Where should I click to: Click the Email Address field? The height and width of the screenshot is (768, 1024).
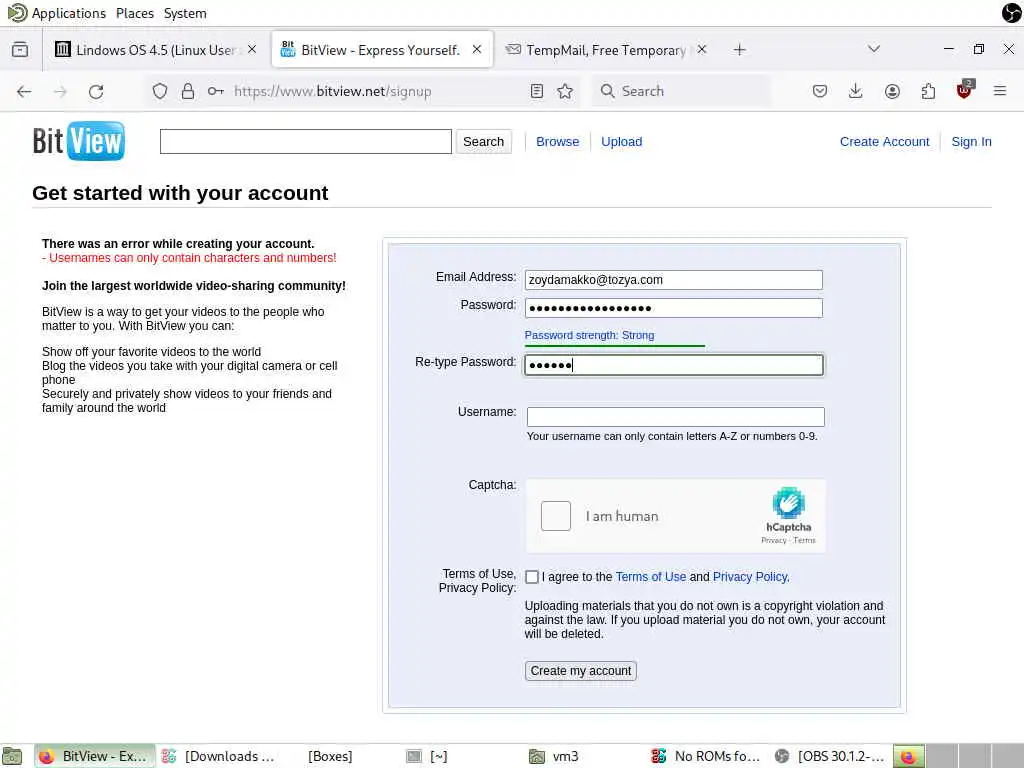pyautogui.click(x=673, y=280)
